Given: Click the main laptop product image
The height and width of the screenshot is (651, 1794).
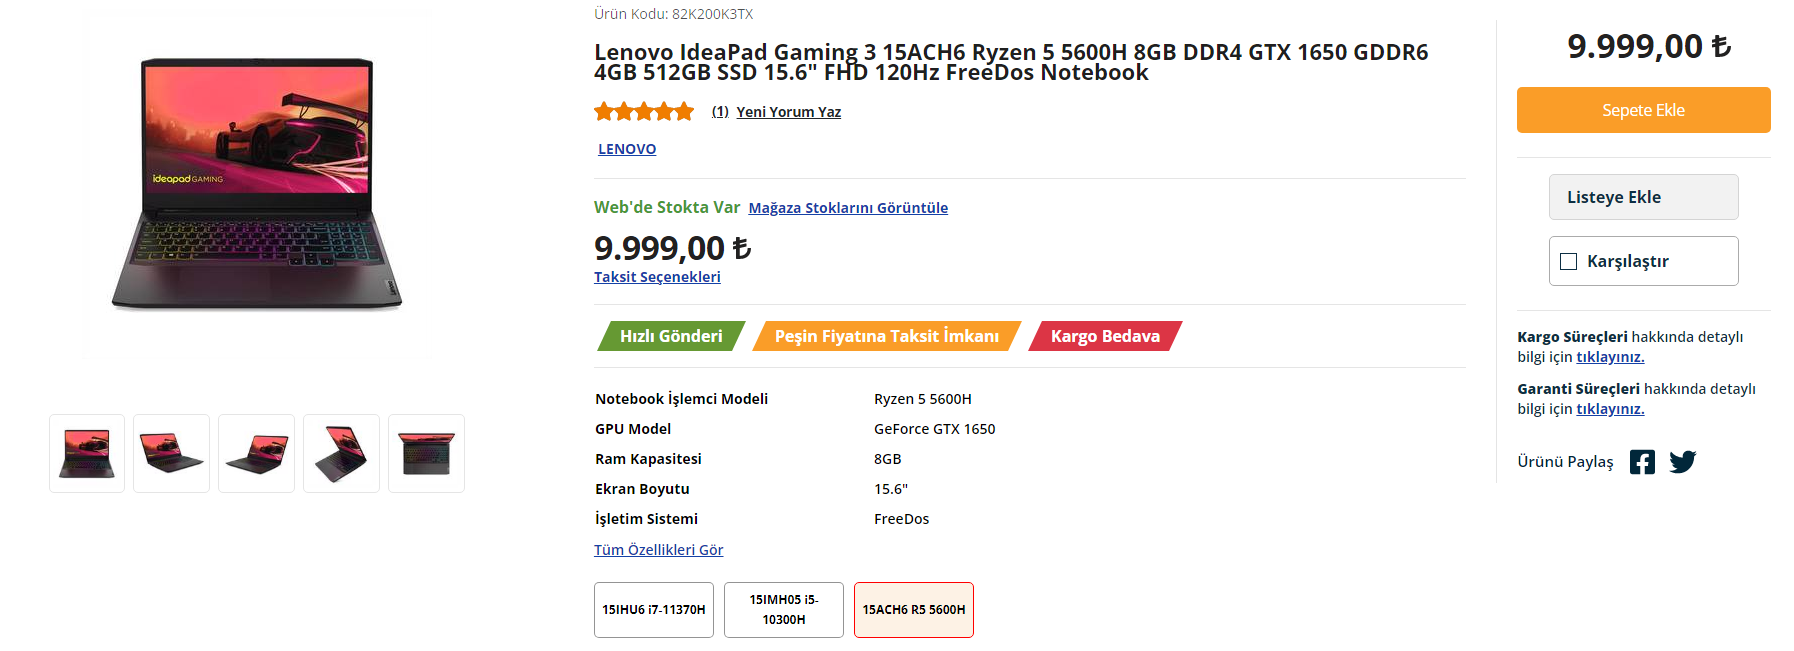Looking at the screenshot, I should 257,185.
